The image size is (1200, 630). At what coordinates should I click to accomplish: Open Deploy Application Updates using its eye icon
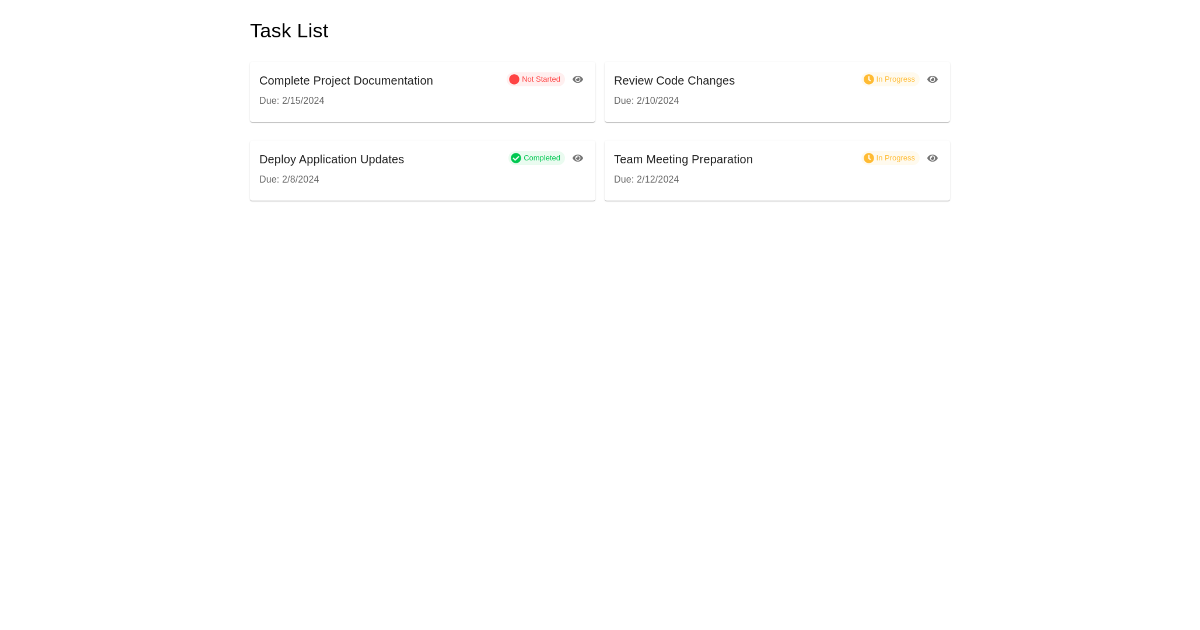click(578, 158)
